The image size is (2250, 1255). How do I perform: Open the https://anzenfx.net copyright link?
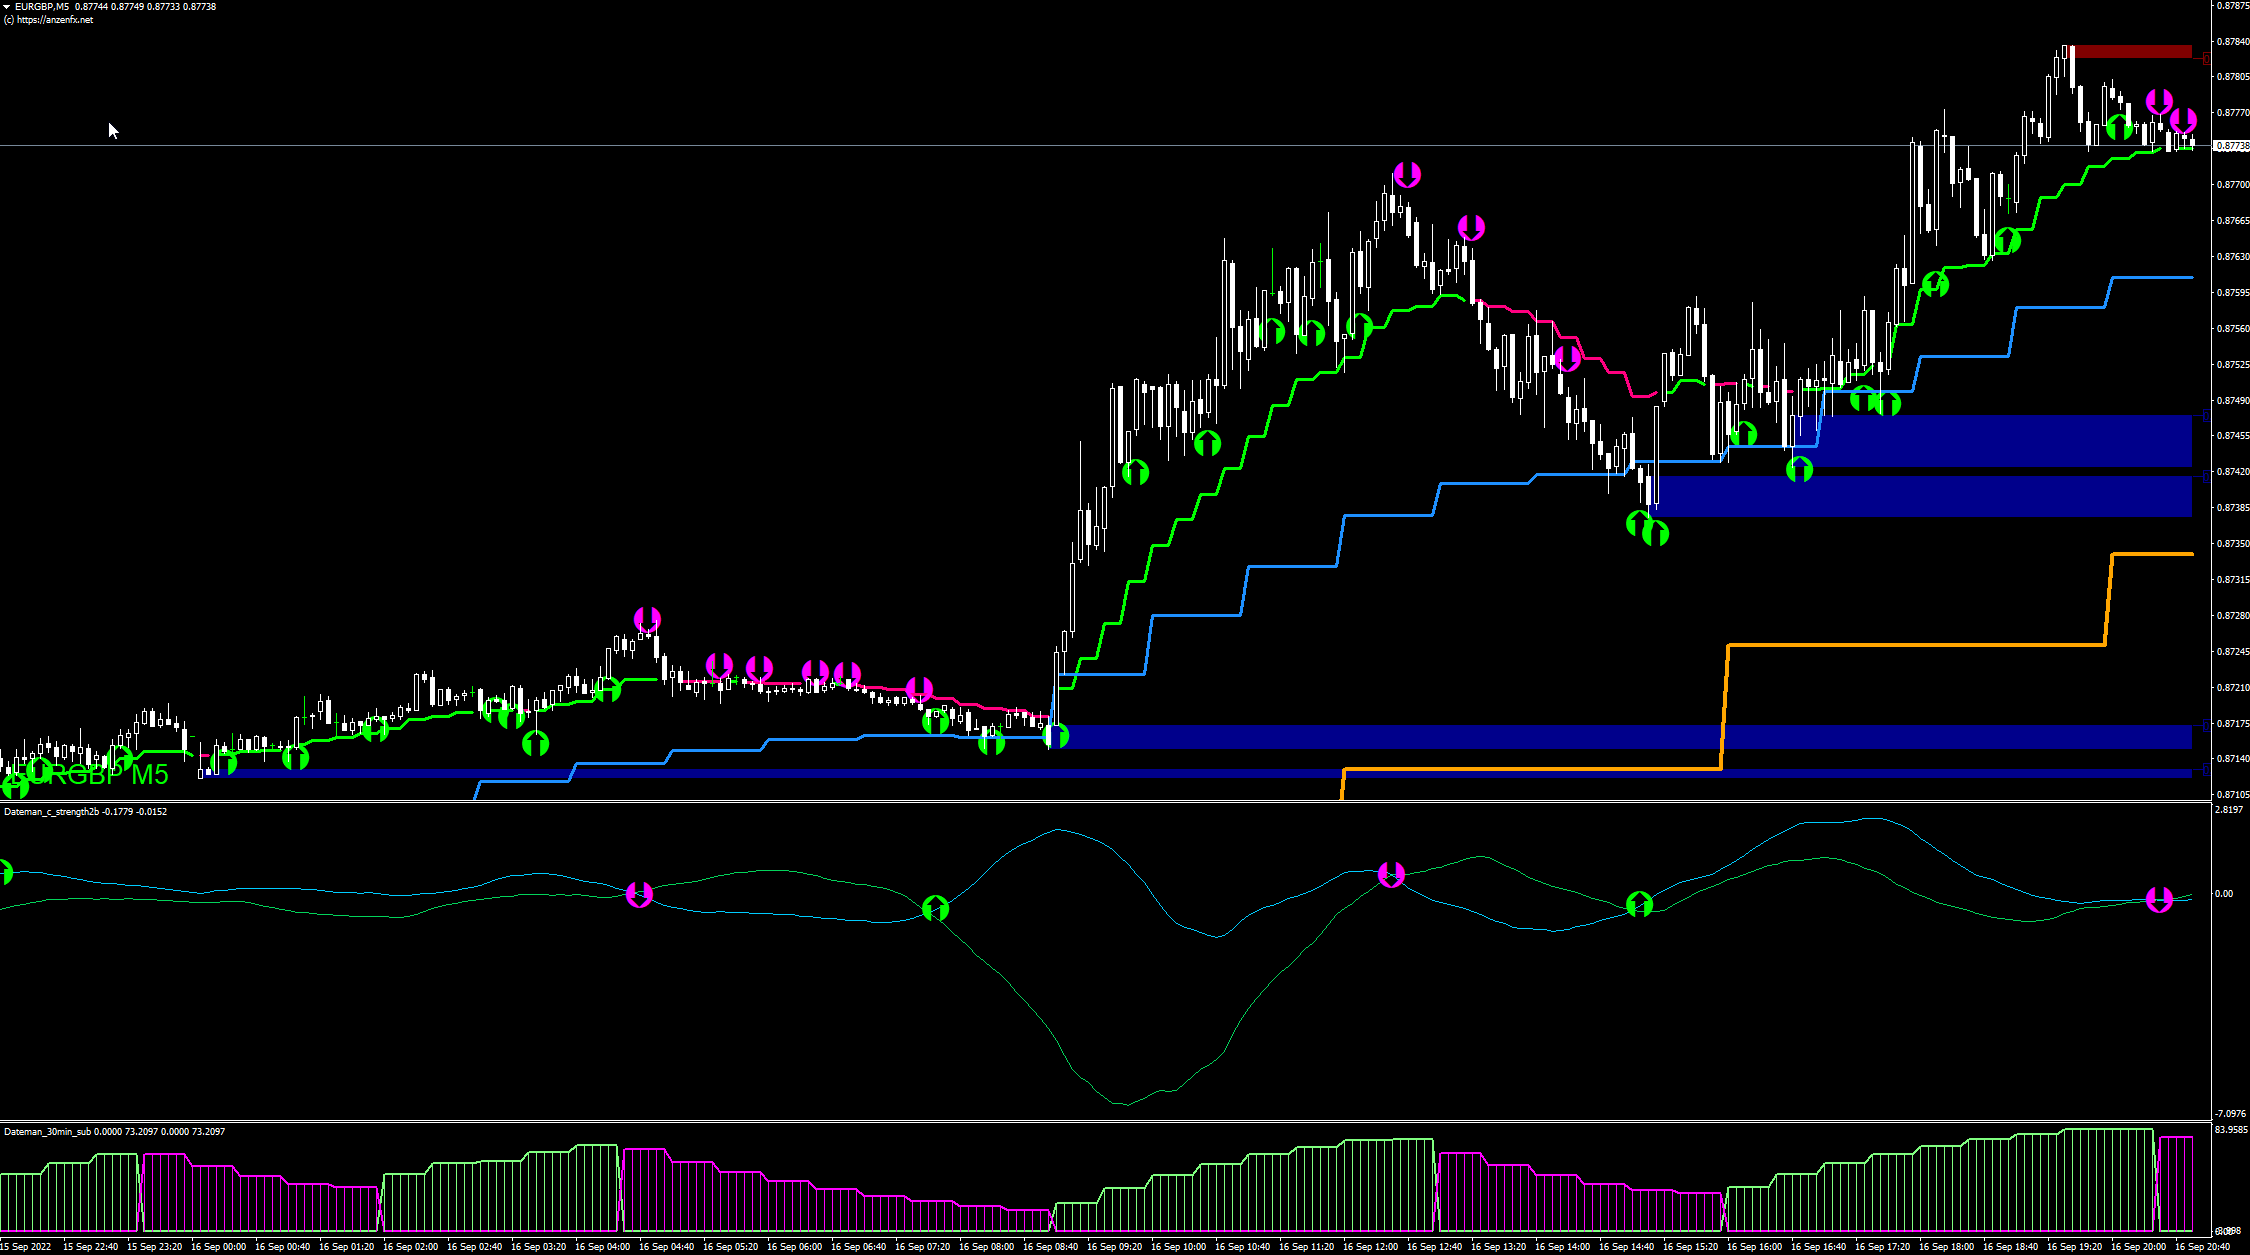[x=54, y=20]
